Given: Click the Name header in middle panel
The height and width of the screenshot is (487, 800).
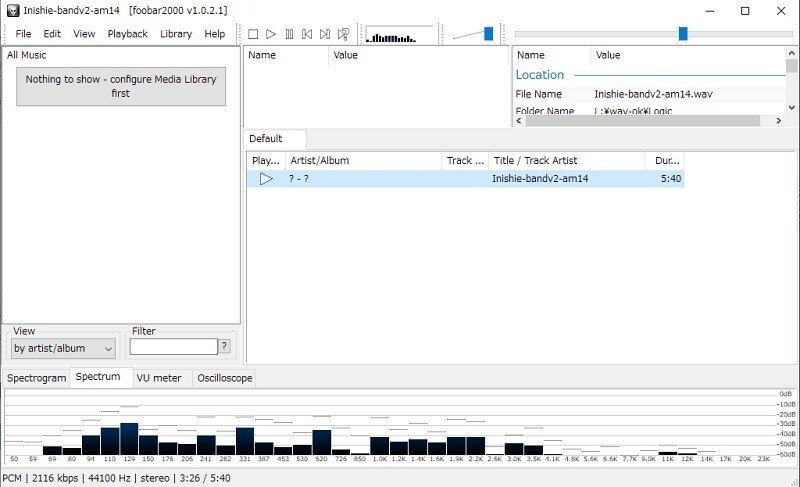Looking at the screenshot, I should (262, 55).
